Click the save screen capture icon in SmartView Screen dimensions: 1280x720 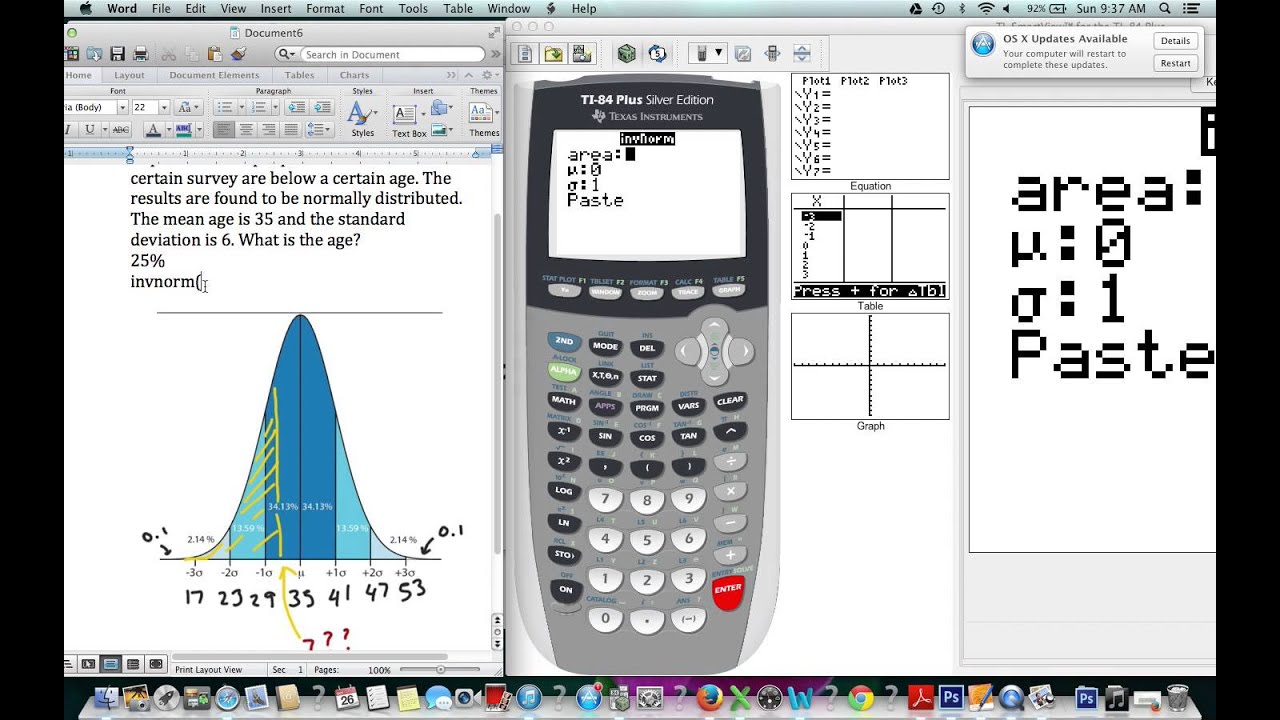click(581, 53)
